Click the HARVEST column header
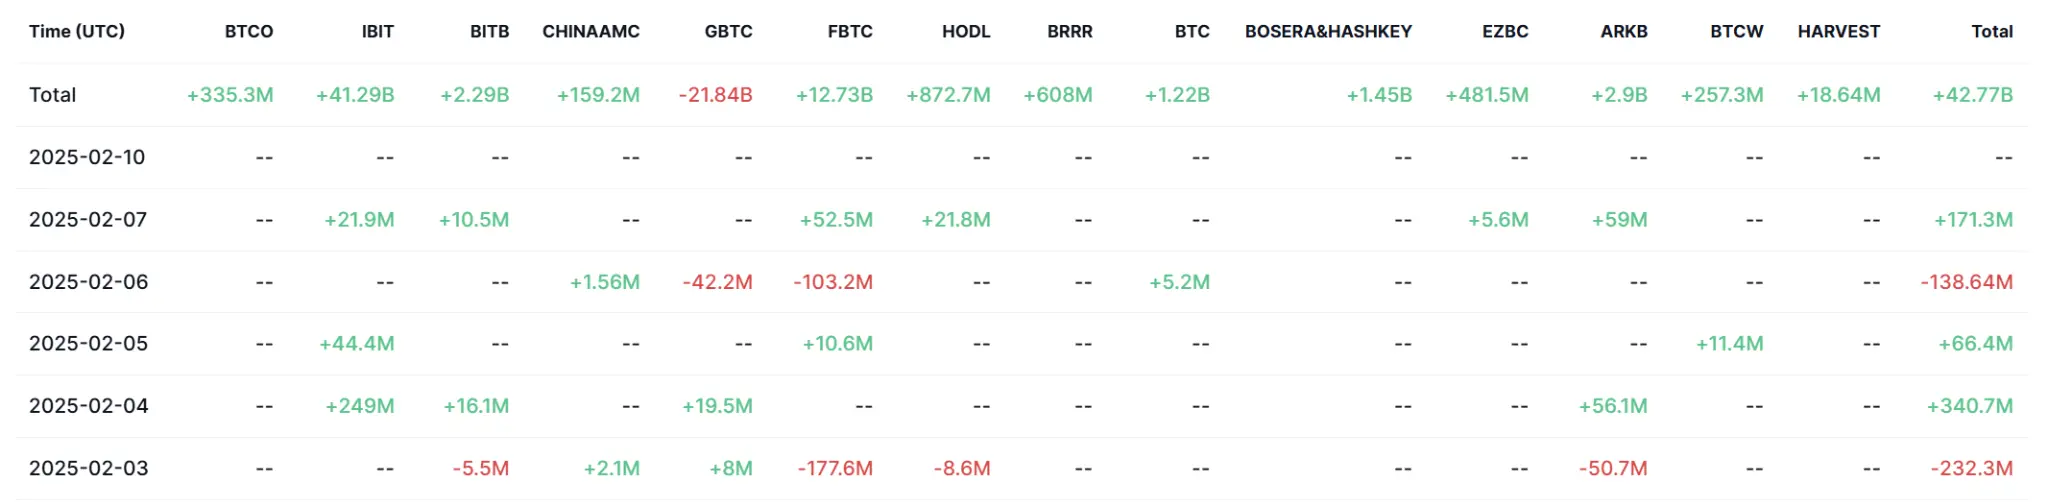Screen dimensions: 2048x502 1838,32
